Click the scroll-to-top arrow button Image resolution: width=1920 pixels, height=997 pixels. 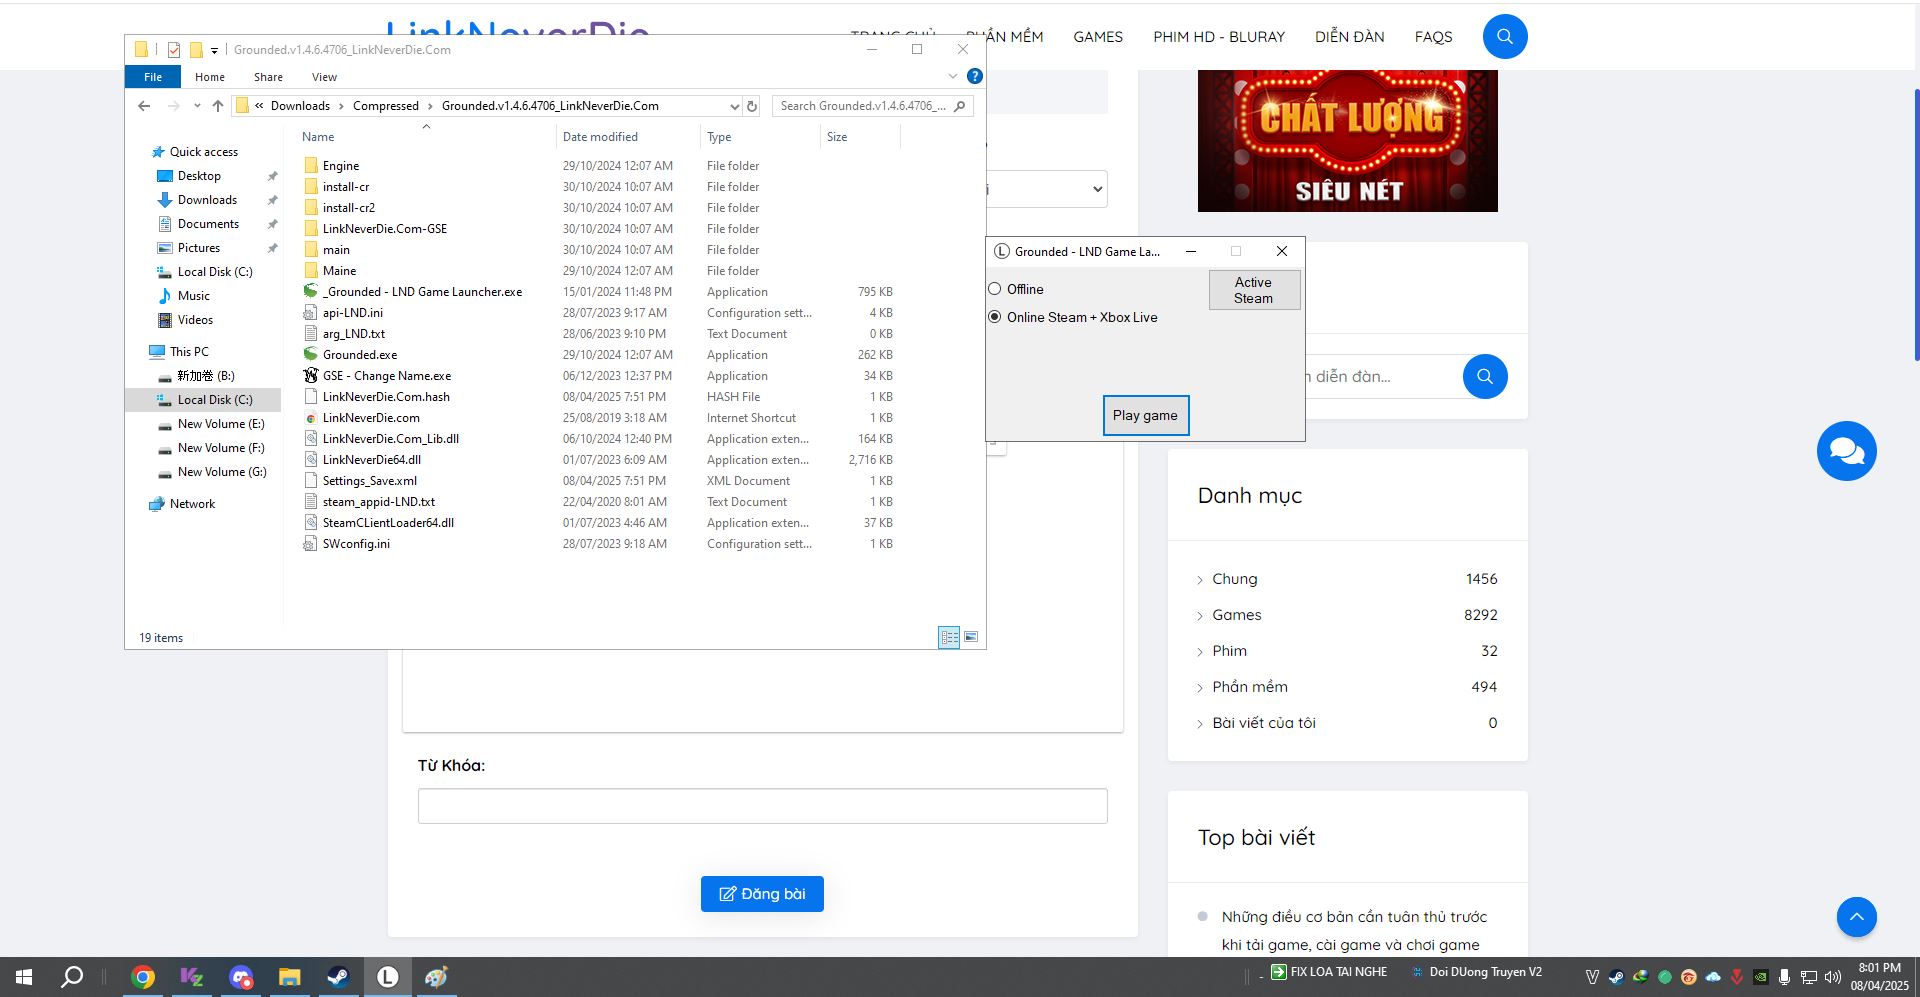click(1856, 917)
